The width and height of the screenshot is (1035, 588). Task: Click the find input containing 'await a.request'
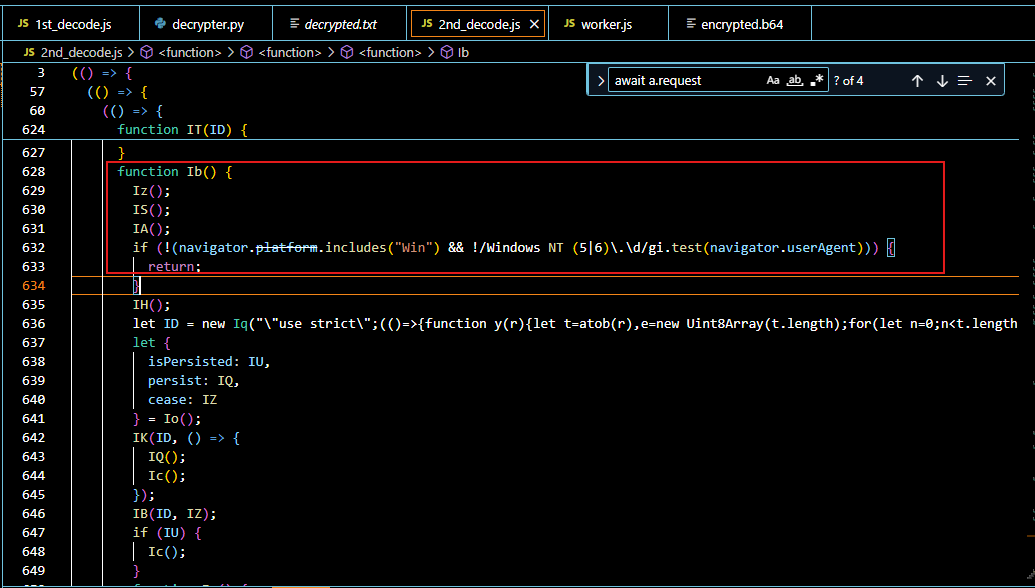[685, 81]
